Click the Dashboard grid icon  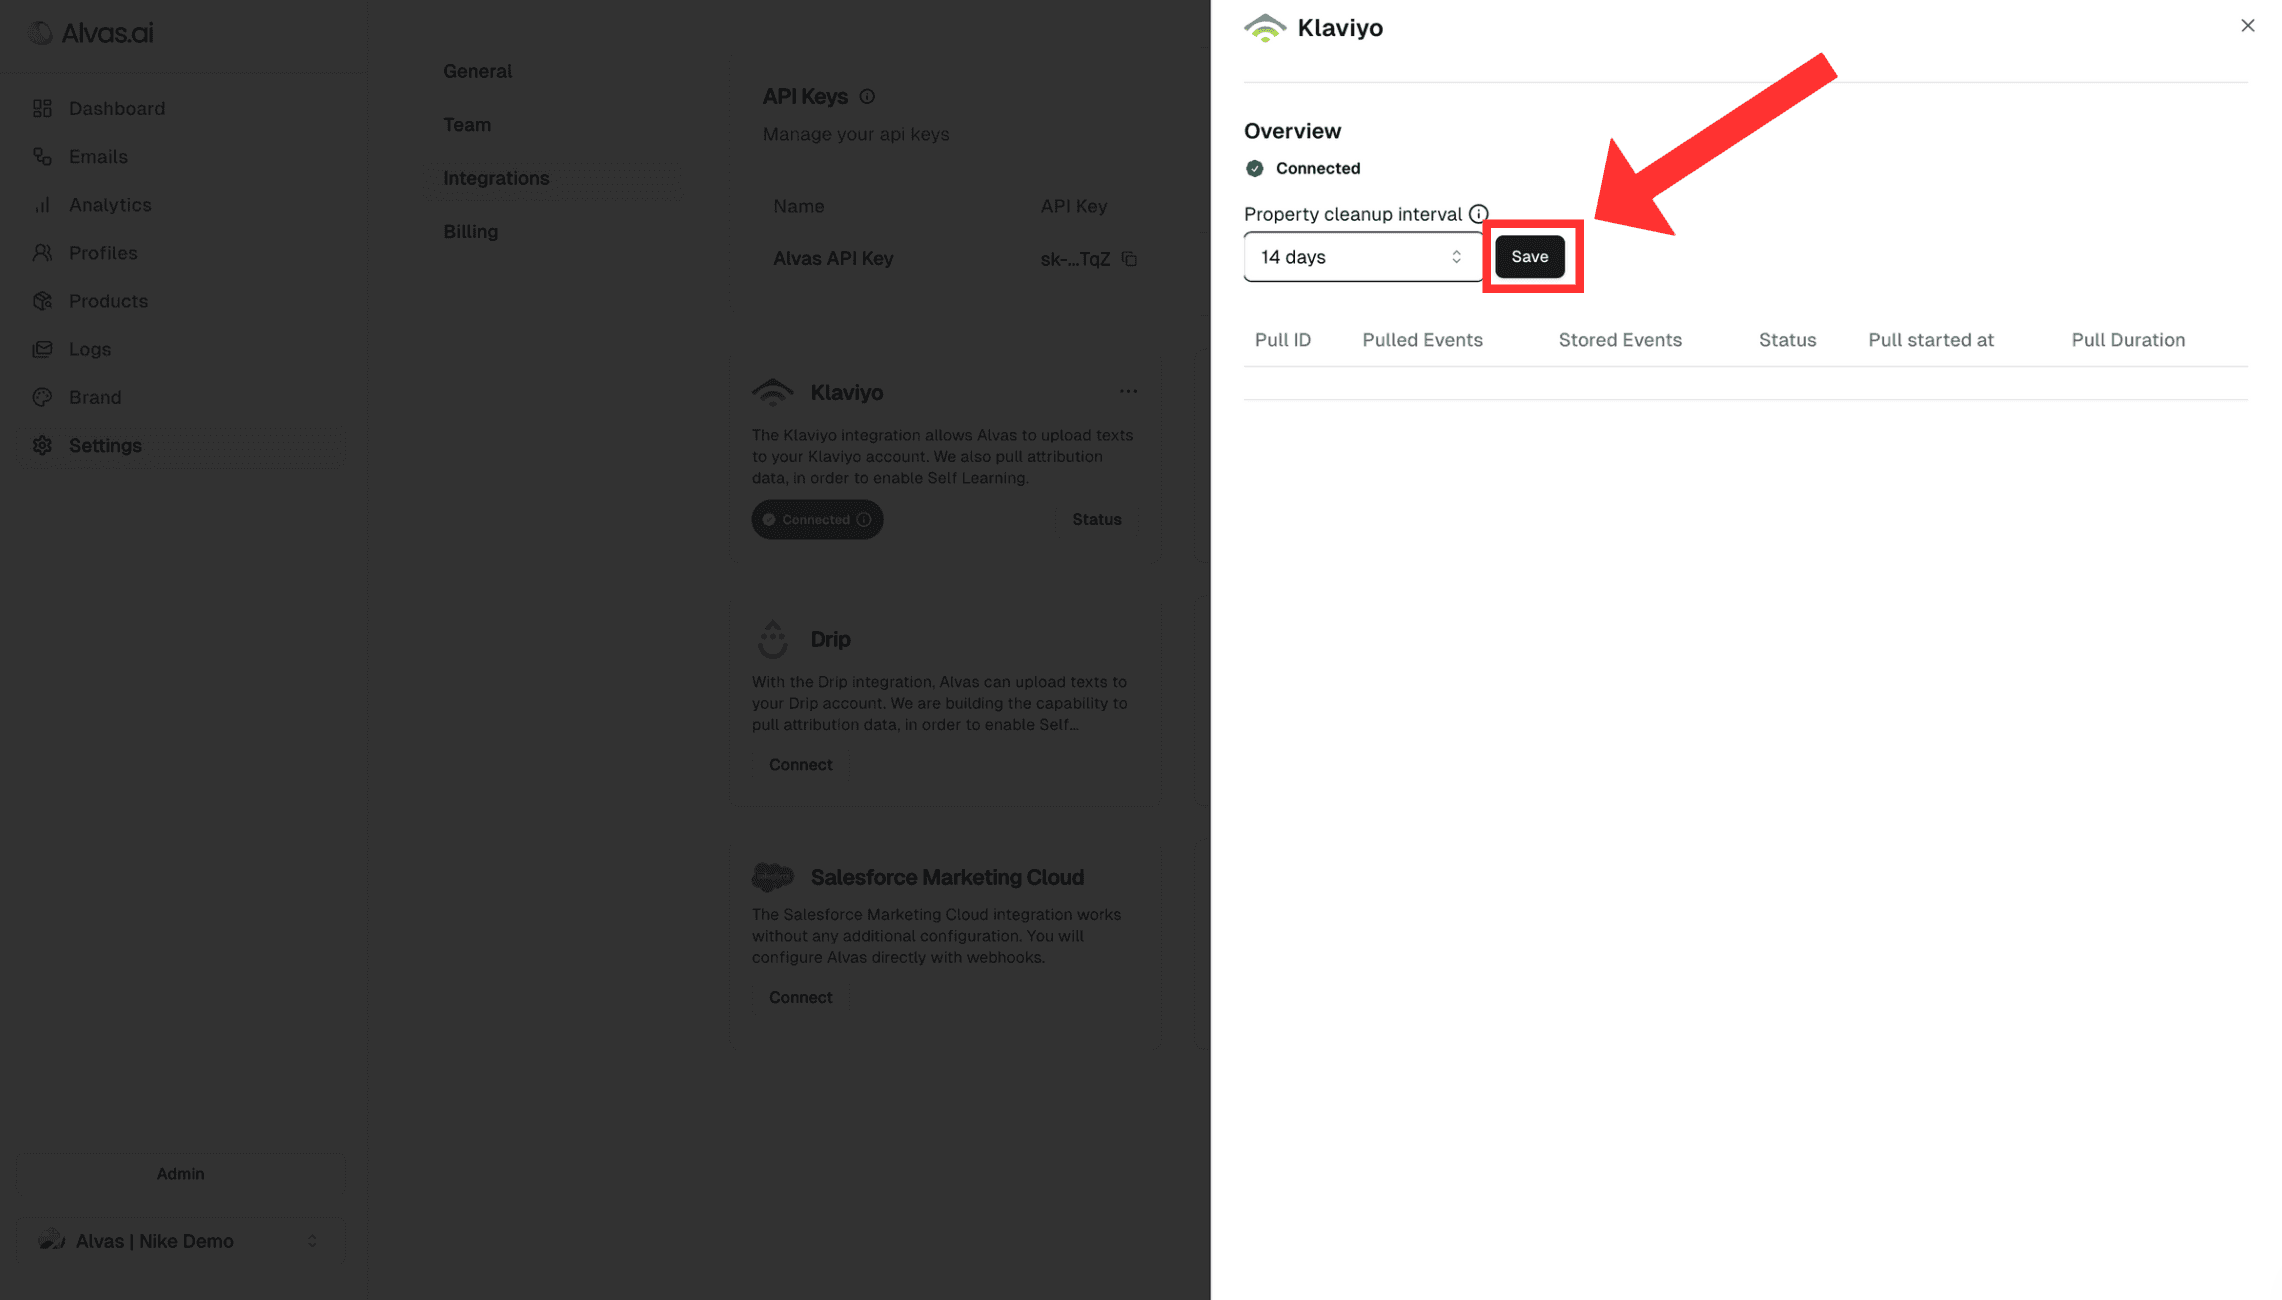pyautogui.click(x=42, y=108)
